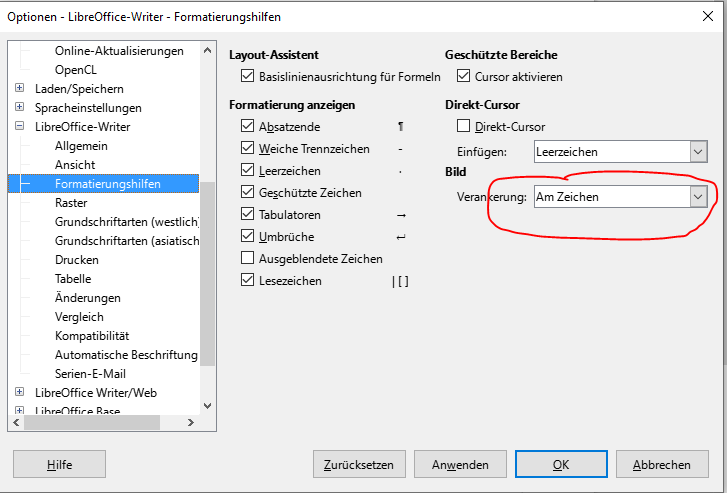Disable the Tabulatoren checkbox
Viewport: 727px width, 493px height.
click(x=248, y=214)
